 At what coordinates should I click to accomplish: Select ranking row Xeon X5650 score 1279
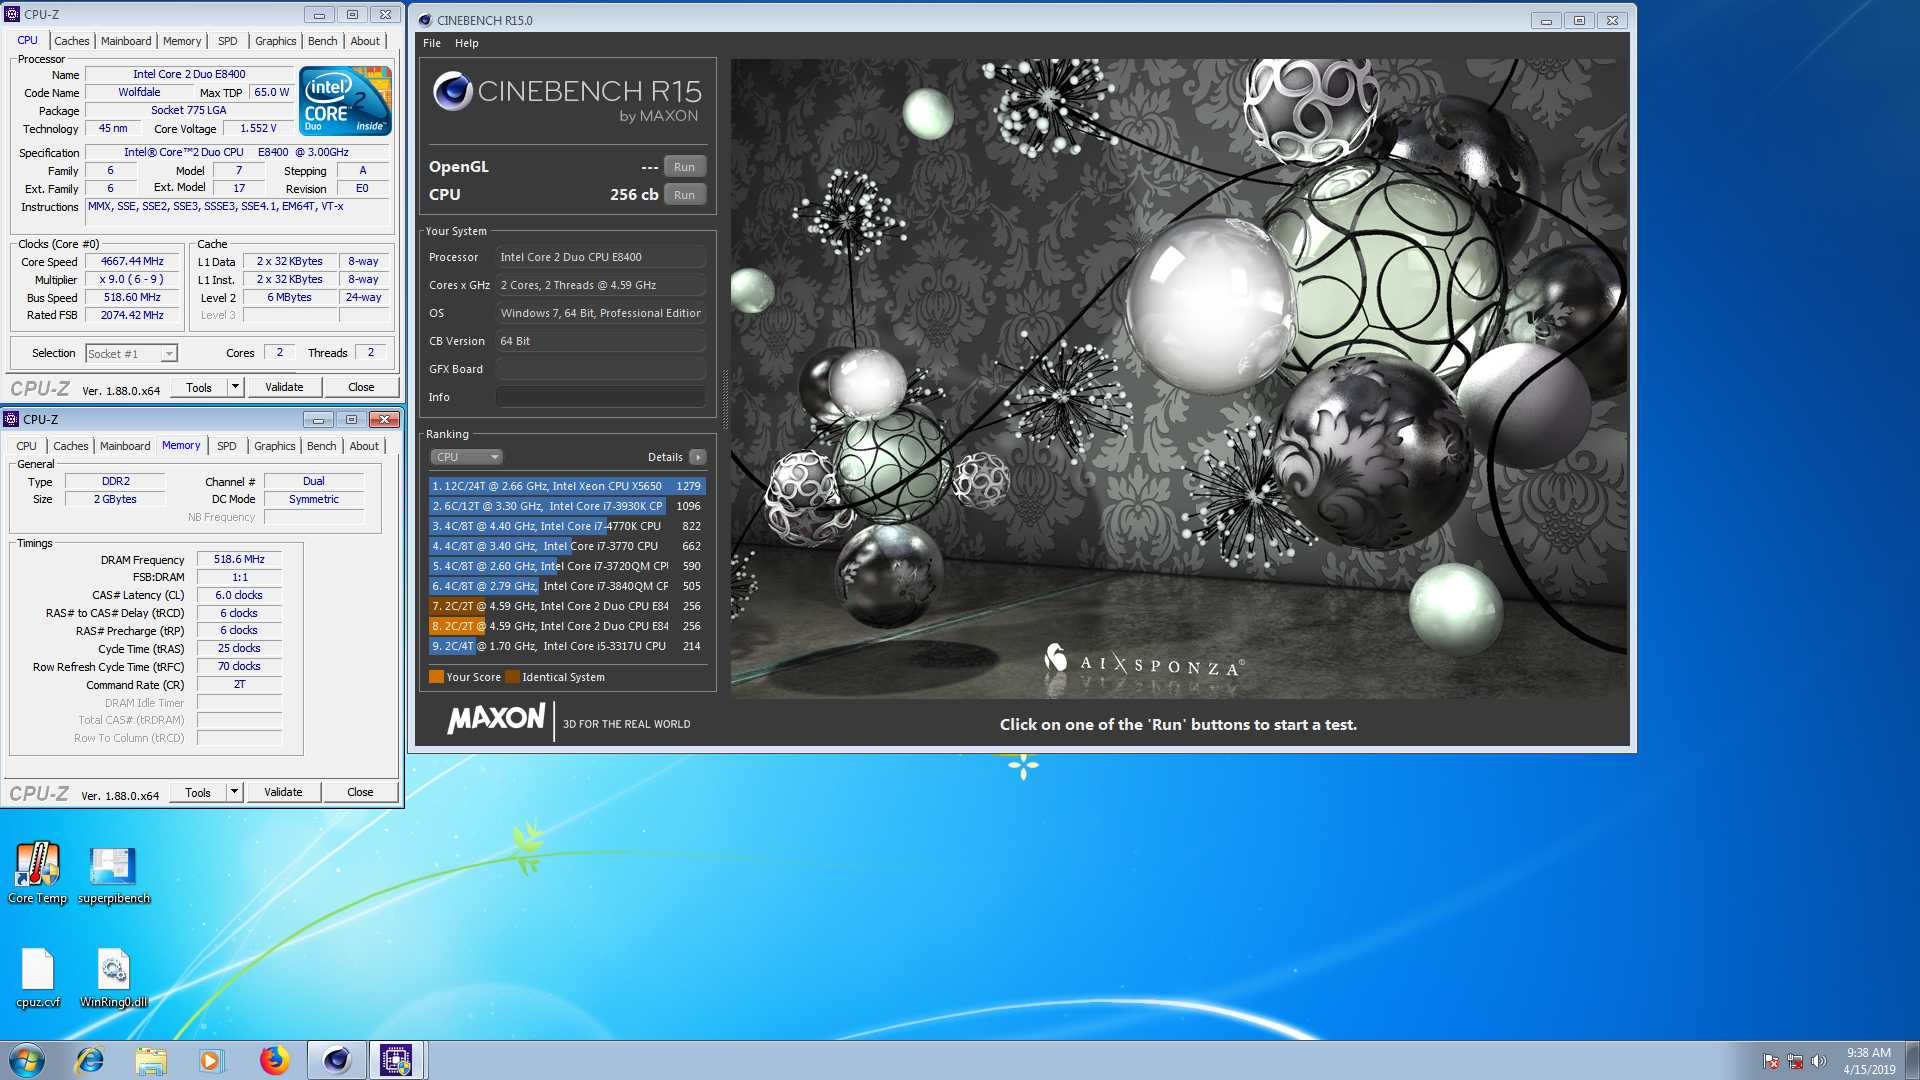pyautogui.click(x=567, y=486)
